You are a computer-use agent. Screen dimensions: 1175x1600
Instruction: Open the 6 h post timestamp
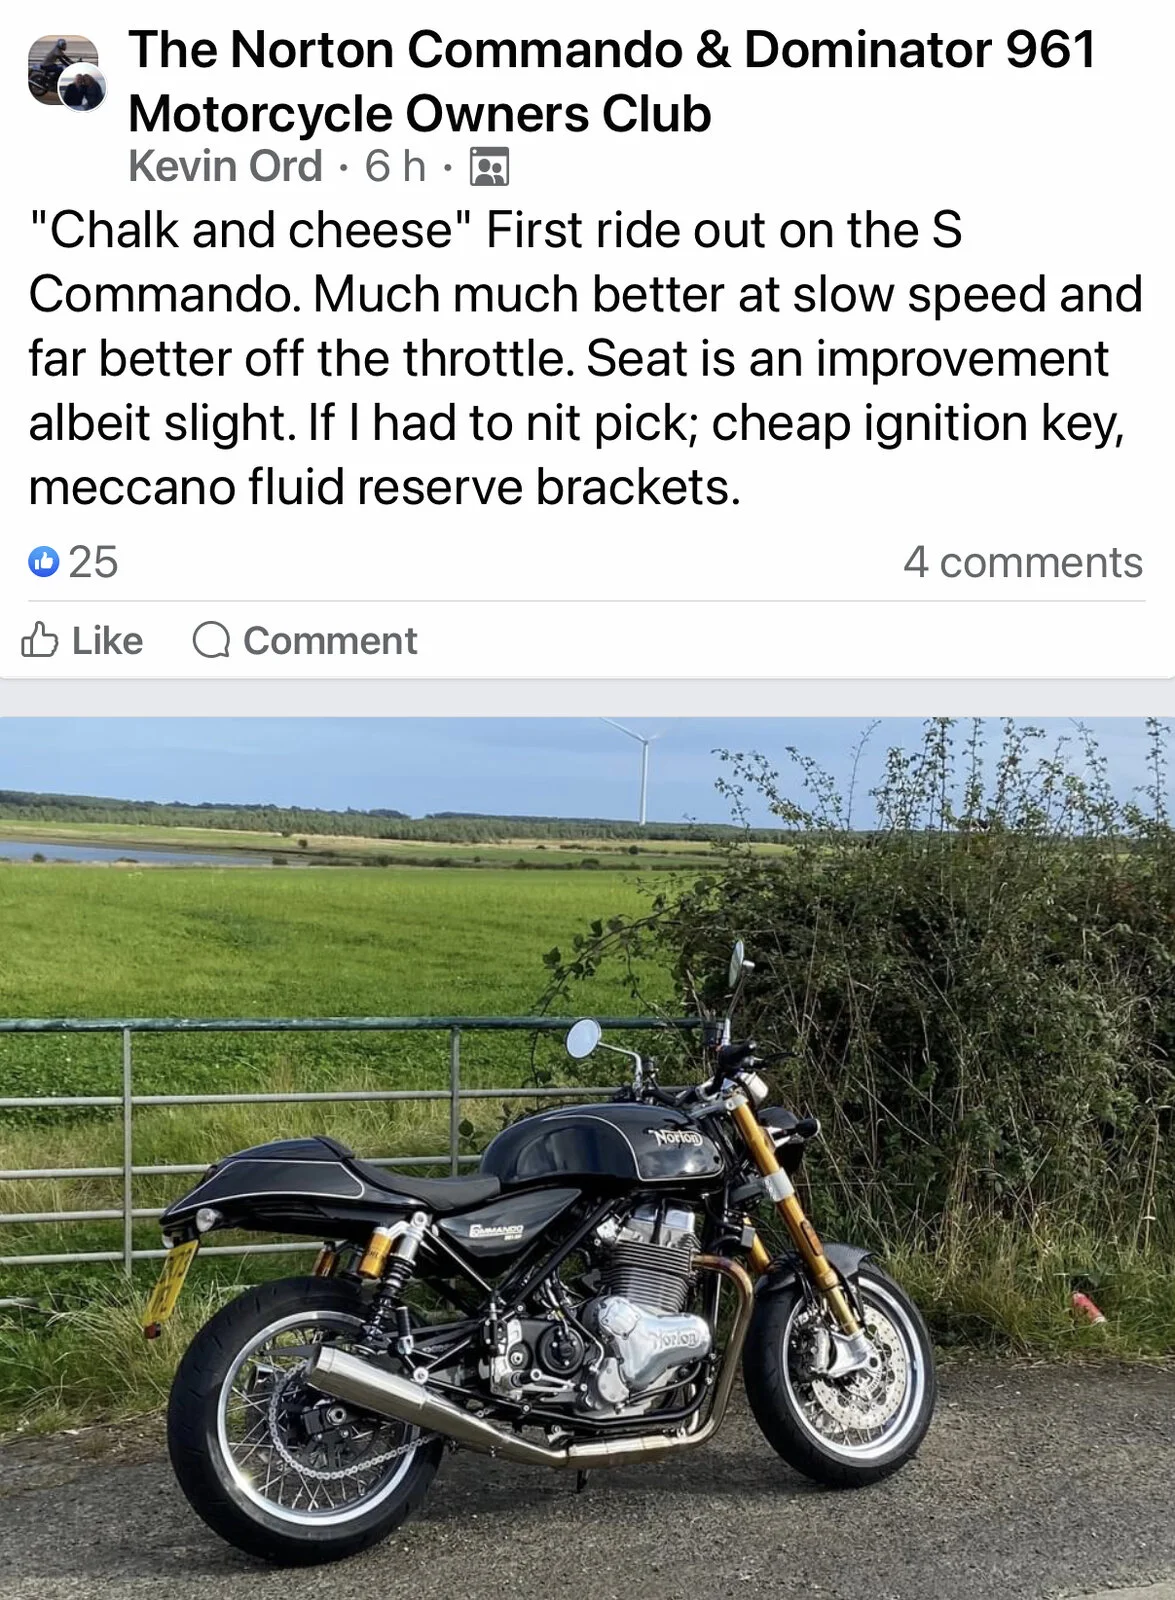point(395,166)
